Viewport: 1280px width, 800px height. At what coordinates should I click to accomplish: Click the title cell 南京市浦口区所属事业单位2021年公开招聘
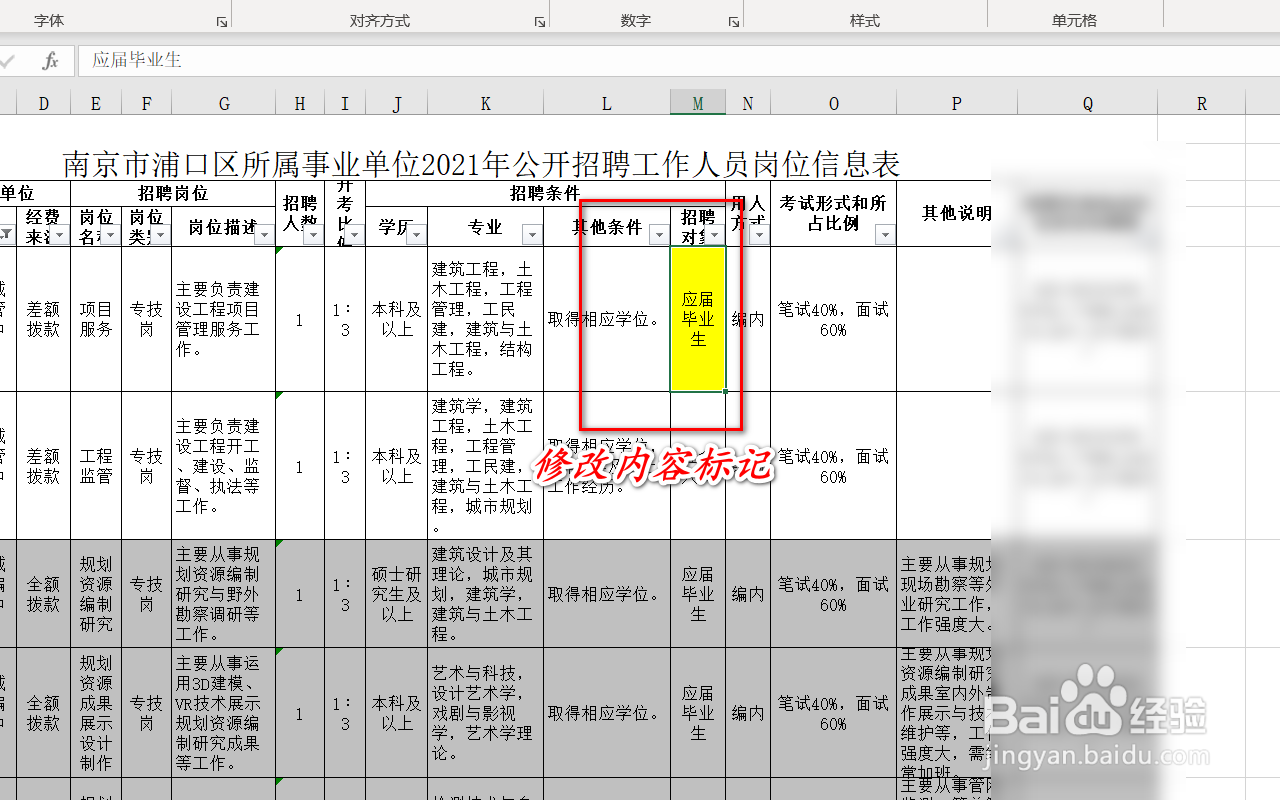coord(482,163)
